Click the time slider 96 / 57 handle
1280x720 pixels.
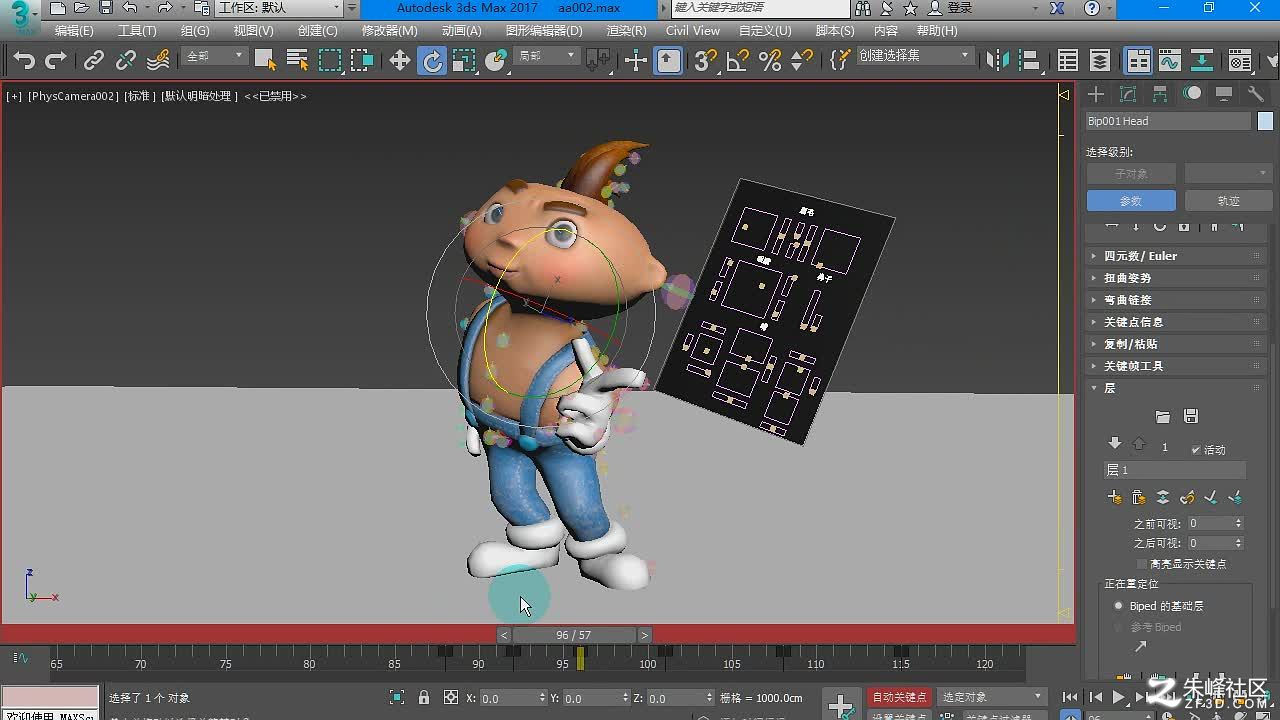(574, 635)
